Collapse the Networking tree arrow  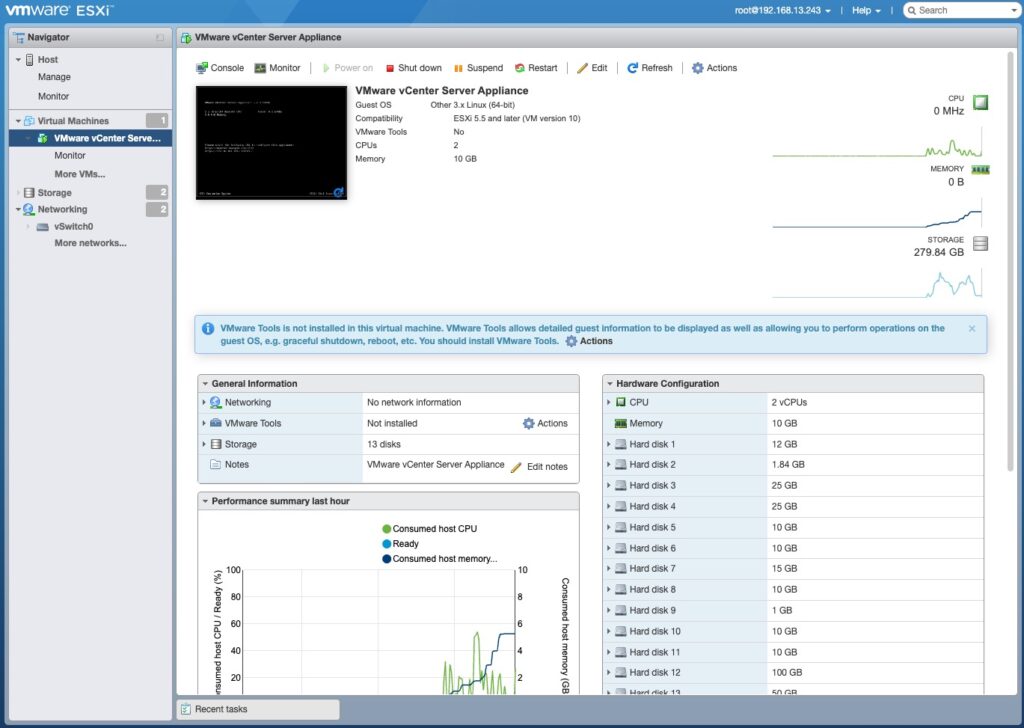[x=18, y=209]
